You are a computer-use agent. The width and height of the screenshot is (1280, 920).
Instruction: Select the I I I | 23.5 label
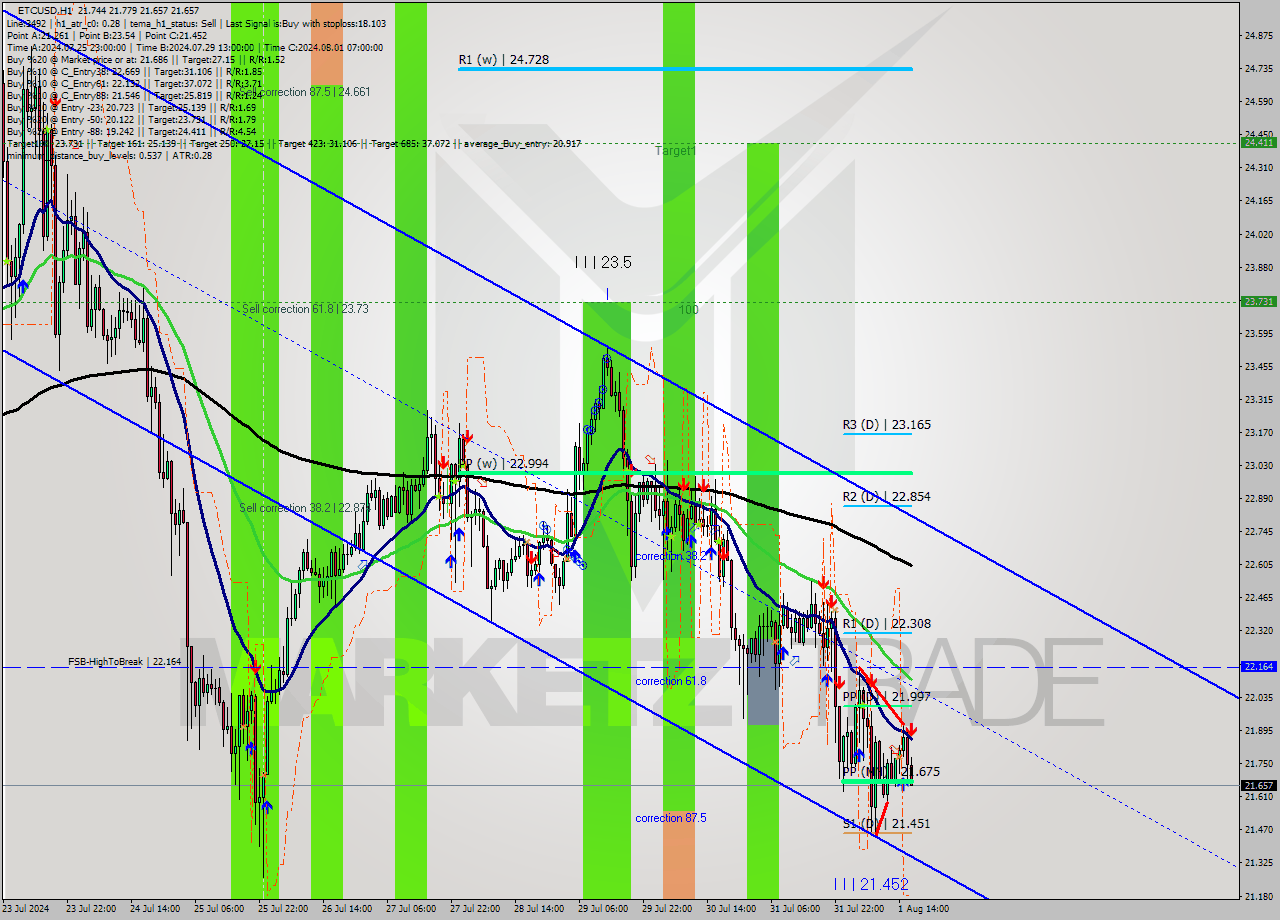click(x=603, y=263)
